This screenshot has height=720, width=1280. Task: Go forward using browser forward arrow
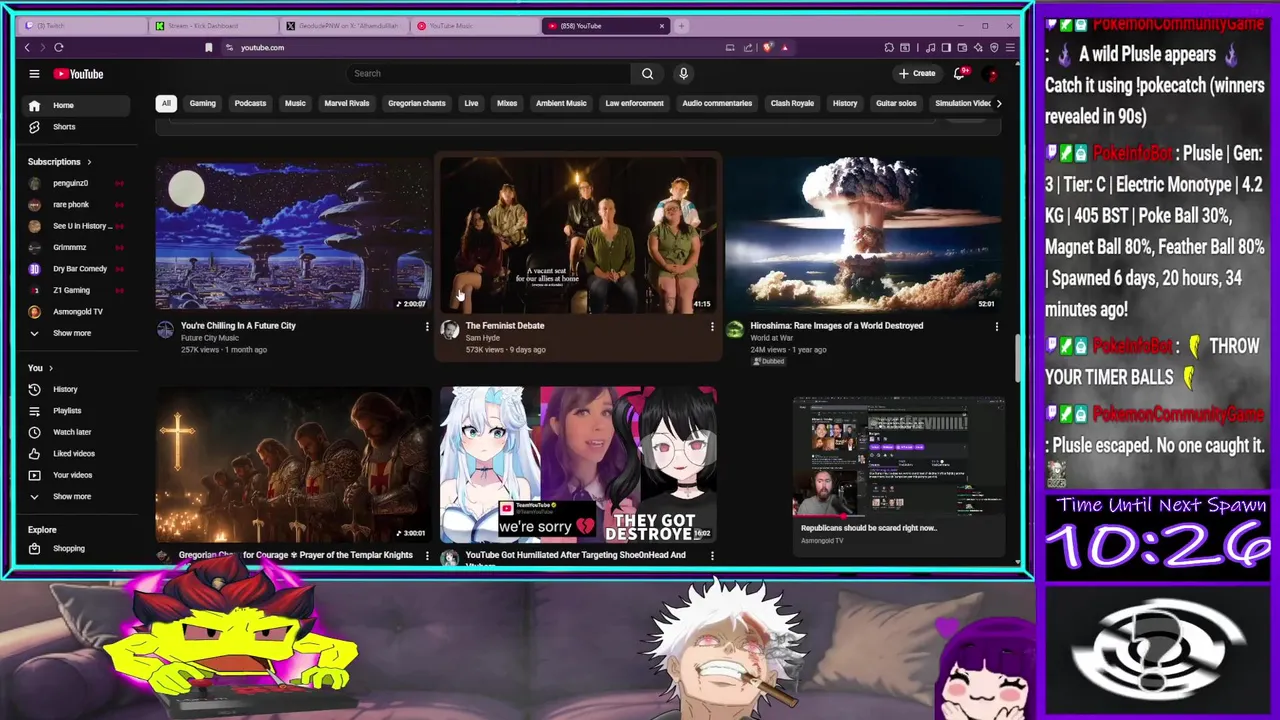tap(42, 47)
